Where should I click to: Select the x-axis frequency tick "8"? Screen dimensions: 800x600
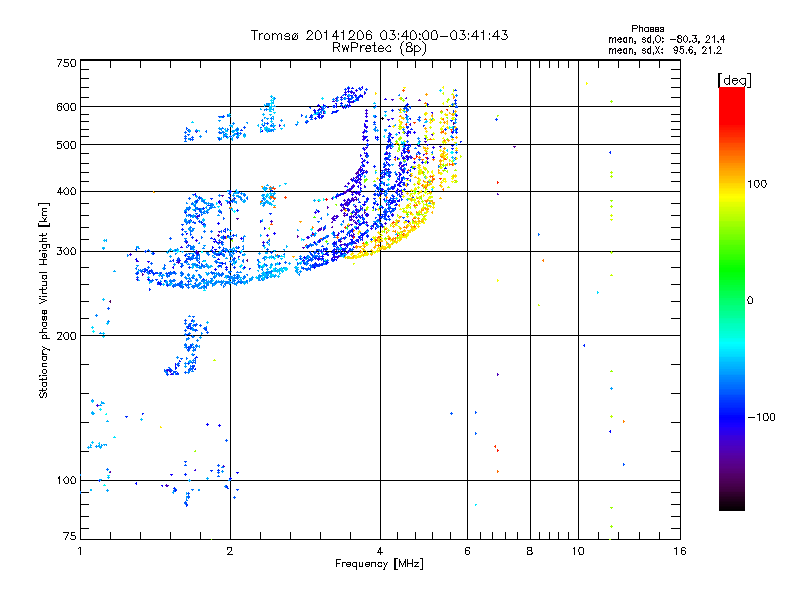[x=530, y=551]
